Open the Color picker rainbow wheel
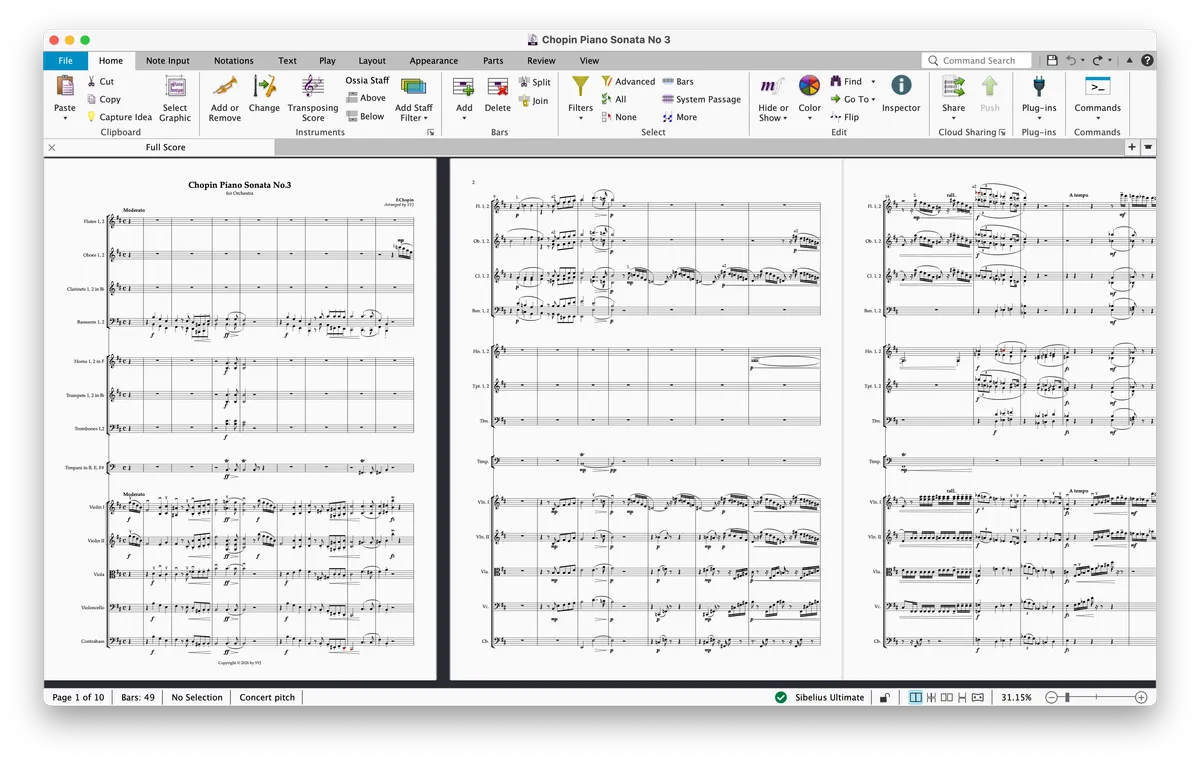The width and height of the screenshot is (1200, 763). point(810,86)
